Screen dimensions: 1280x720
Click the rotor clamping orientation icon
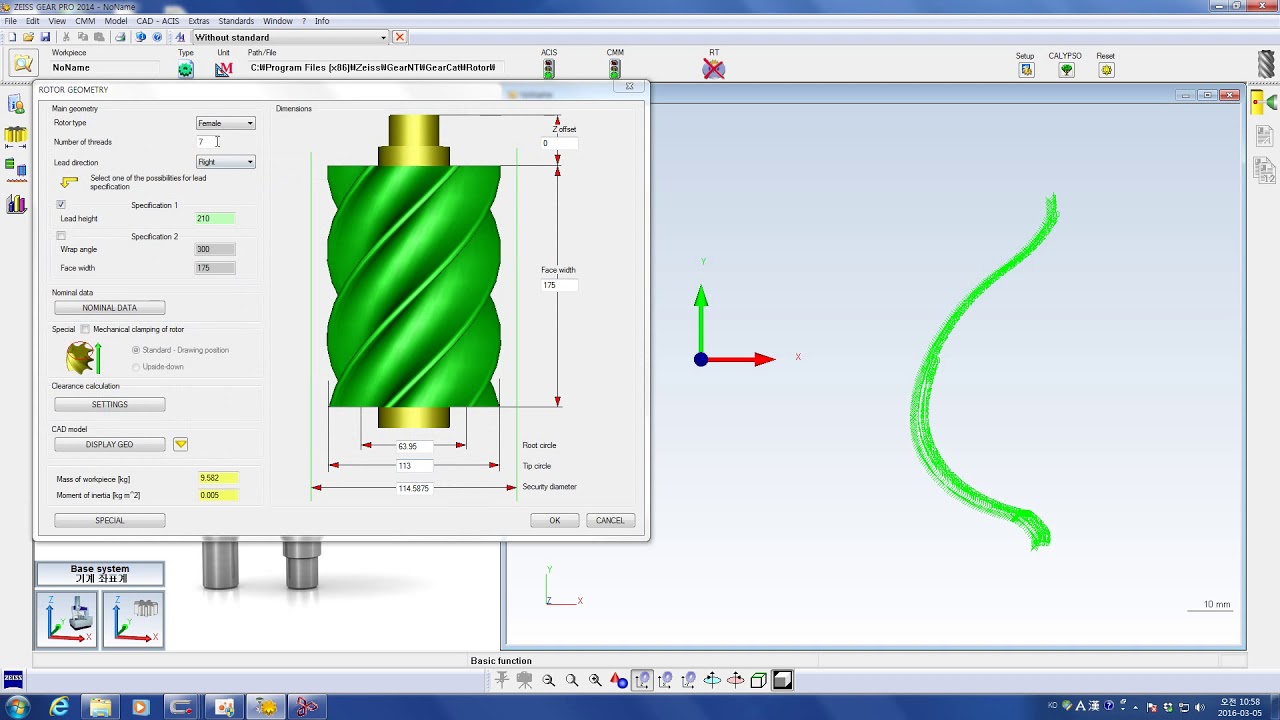pyautogui.click(x=83, y=357)
